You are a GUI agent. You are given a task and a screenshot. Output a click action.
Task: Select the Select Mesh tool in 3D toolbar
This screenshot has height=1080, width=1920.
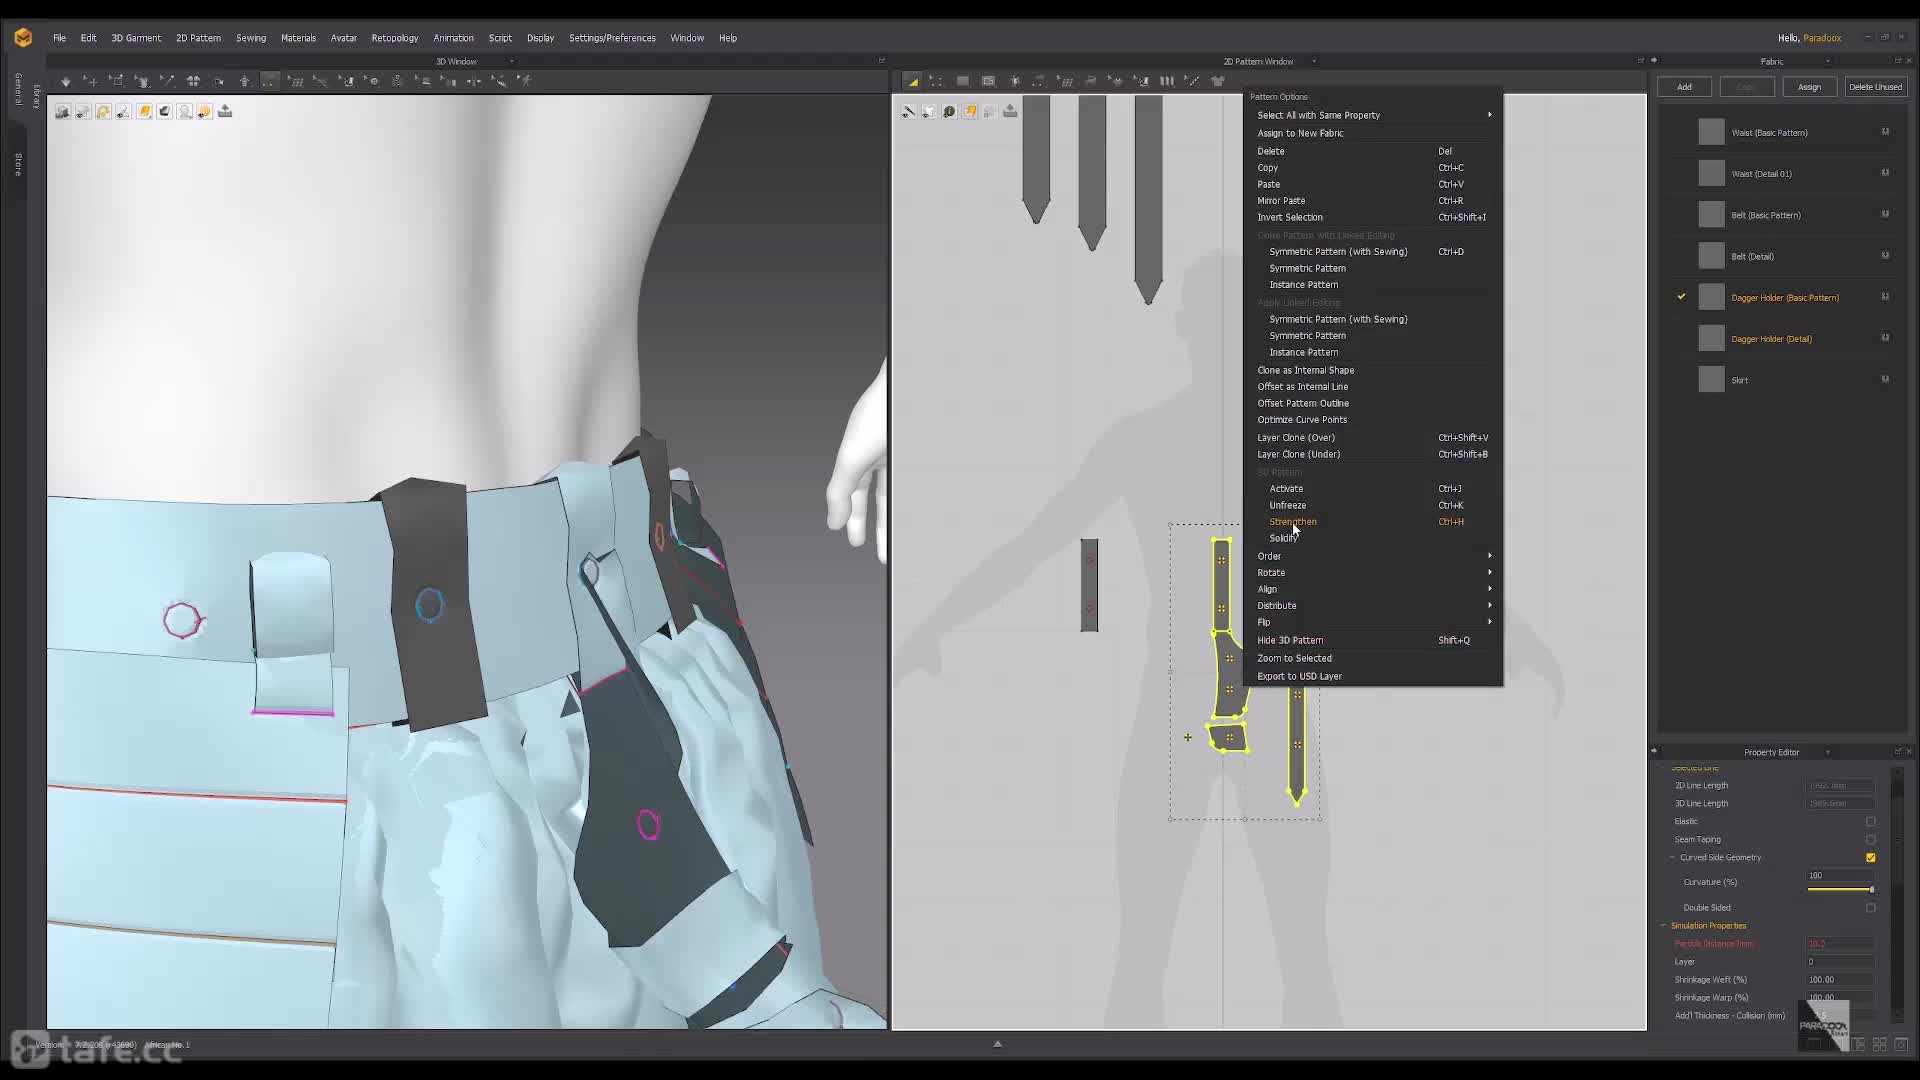(x=117, y=81)
